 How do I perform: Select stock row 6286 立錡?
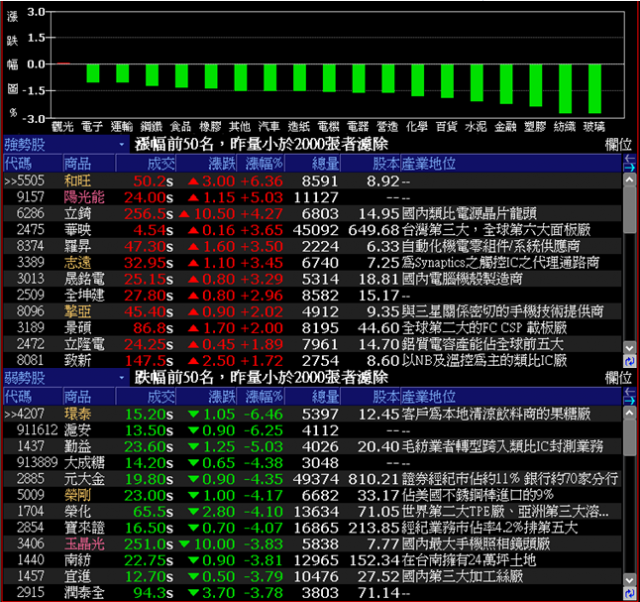coord(312,213)
